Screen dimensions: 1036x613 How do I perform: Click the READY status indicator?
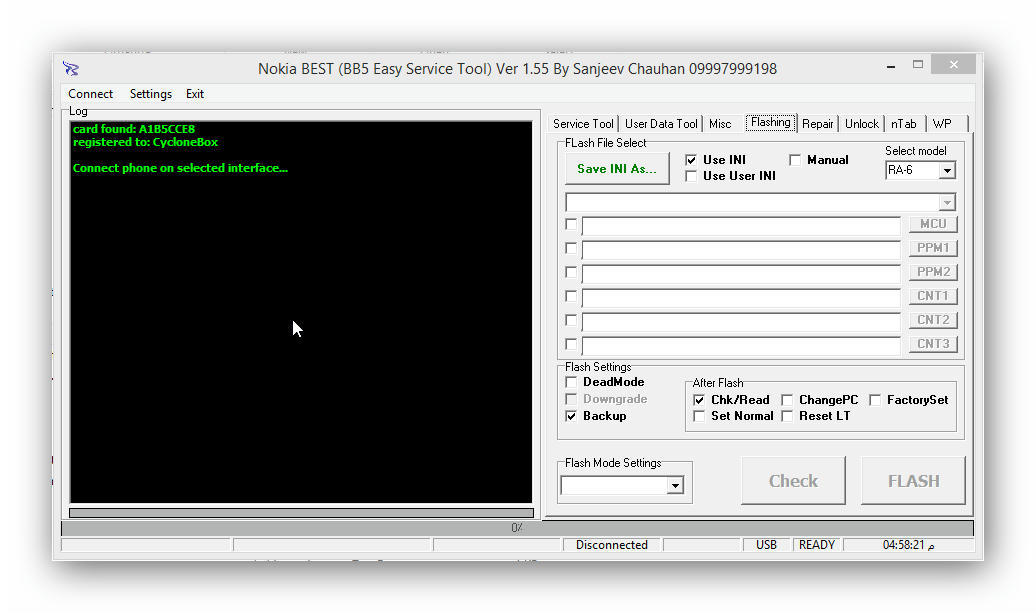[817, 545]
